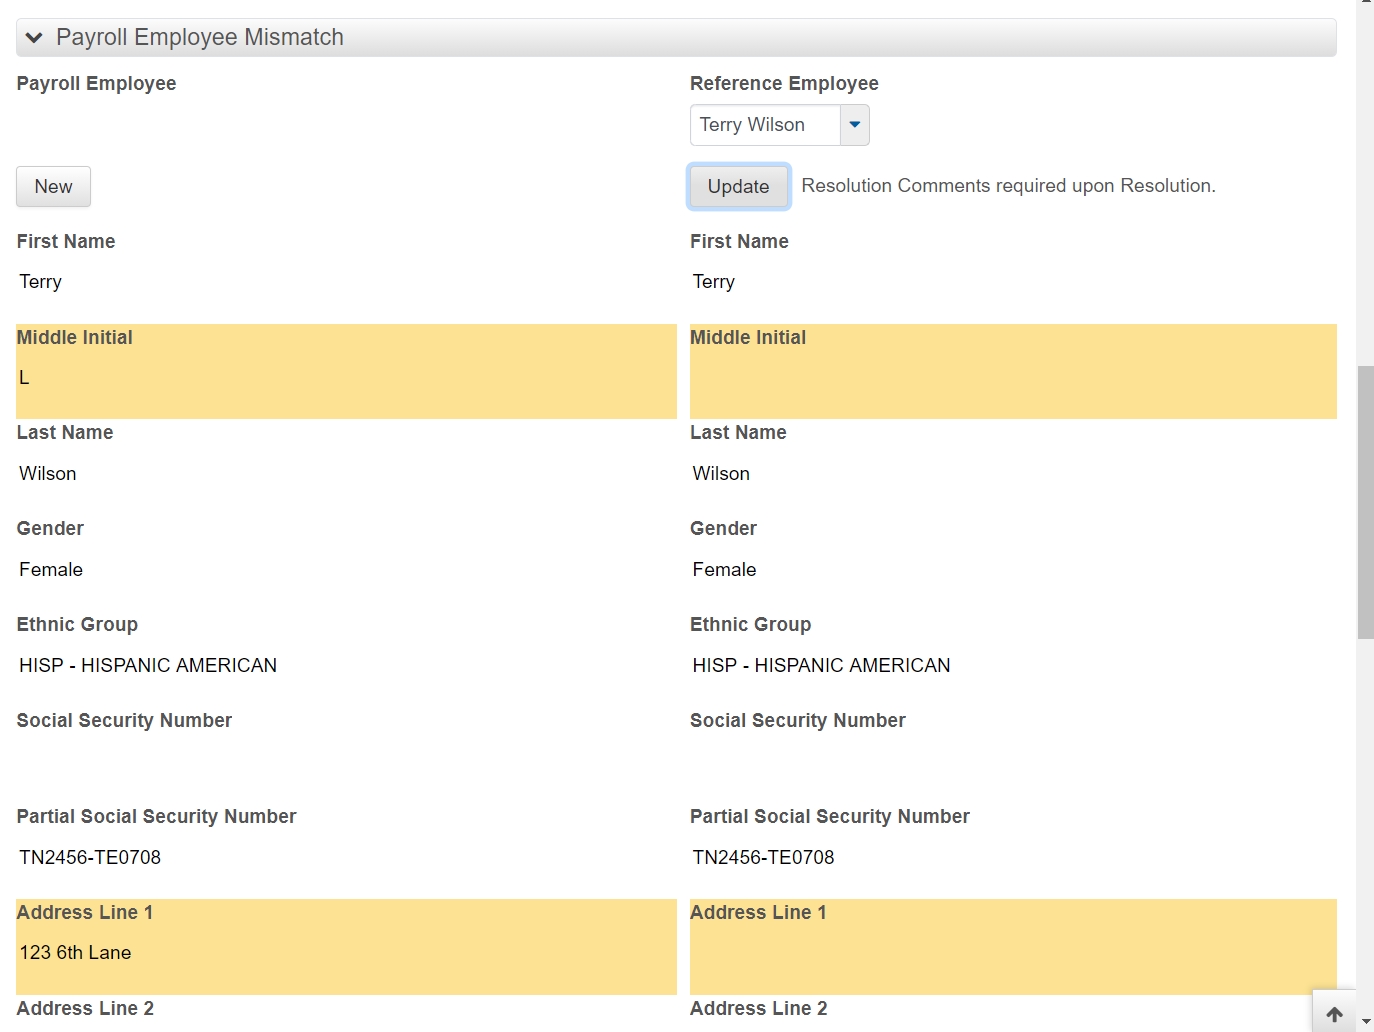Click payroll Address Line 1 value 123 6th Lane
The height and width of the screenshot is (1032, 1374).
point(75,953)
